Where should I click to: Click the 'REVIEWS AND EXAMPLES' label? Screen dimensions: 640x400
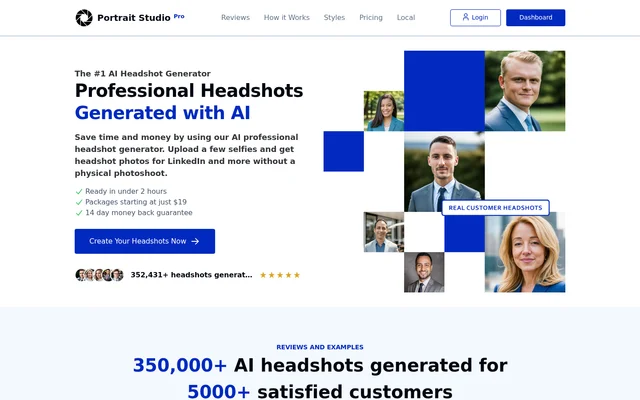tap(320, 347)
